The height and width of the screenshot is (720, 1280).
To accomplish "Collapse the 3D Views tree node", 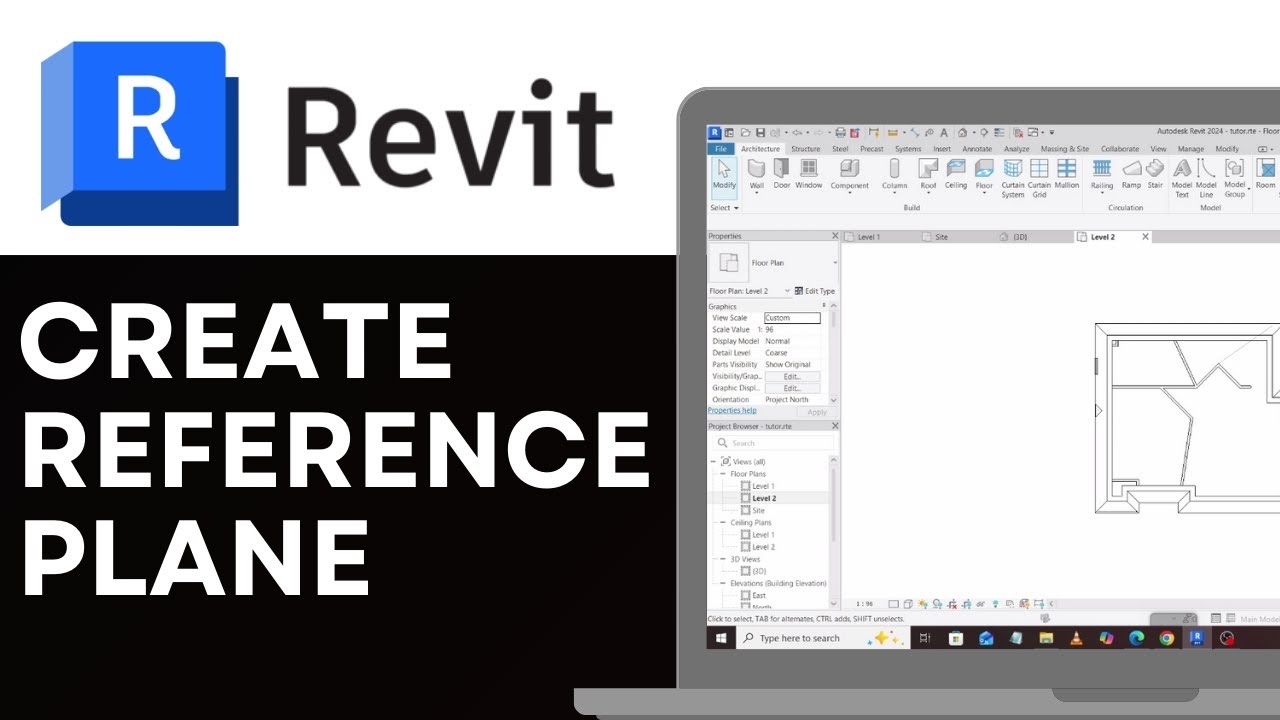I will pyautogui.click(x=723, y=559).
